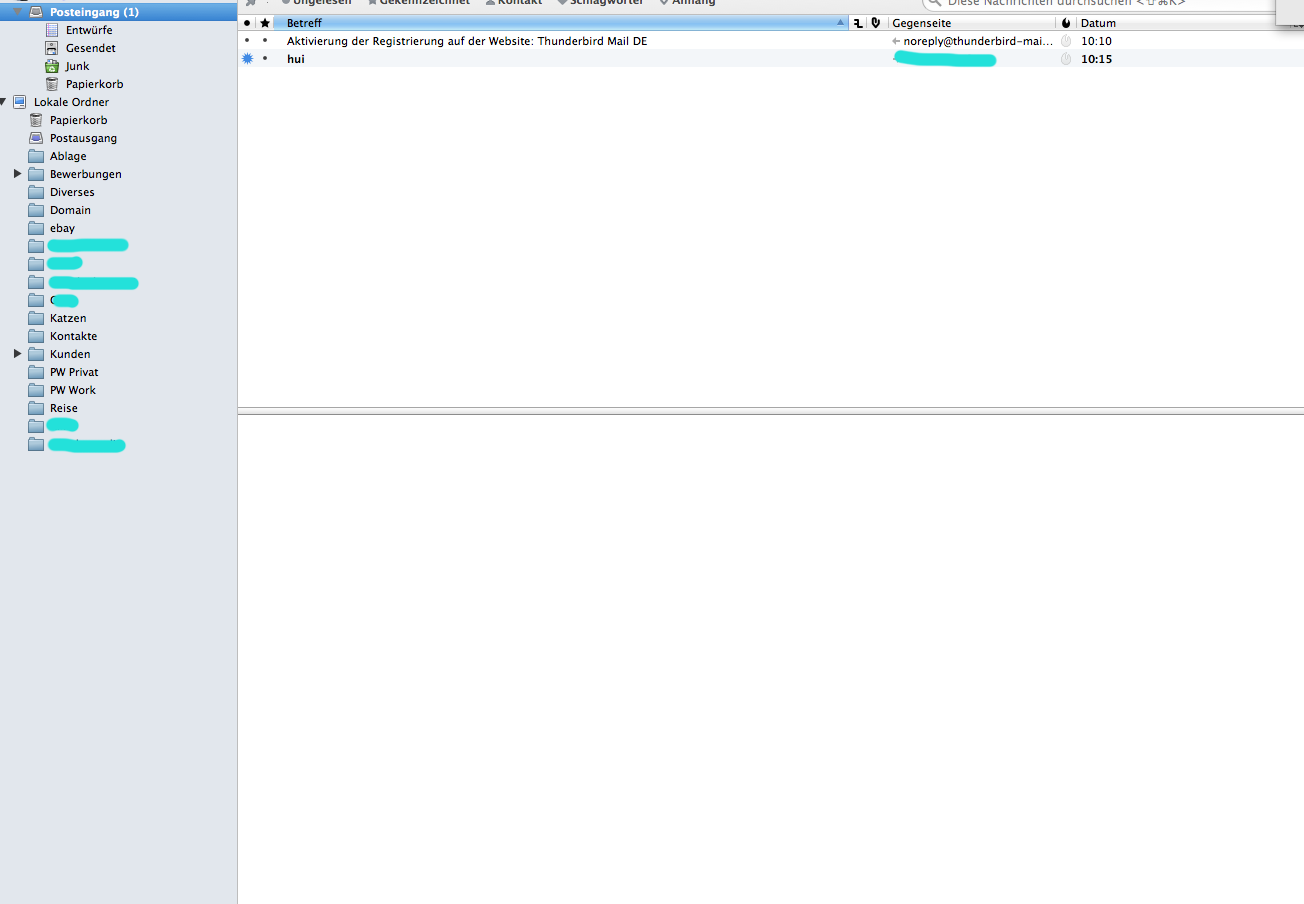Open the 'Aktivierung der Registrierung' message subject

pyautogui.click(x=467, y=41)
